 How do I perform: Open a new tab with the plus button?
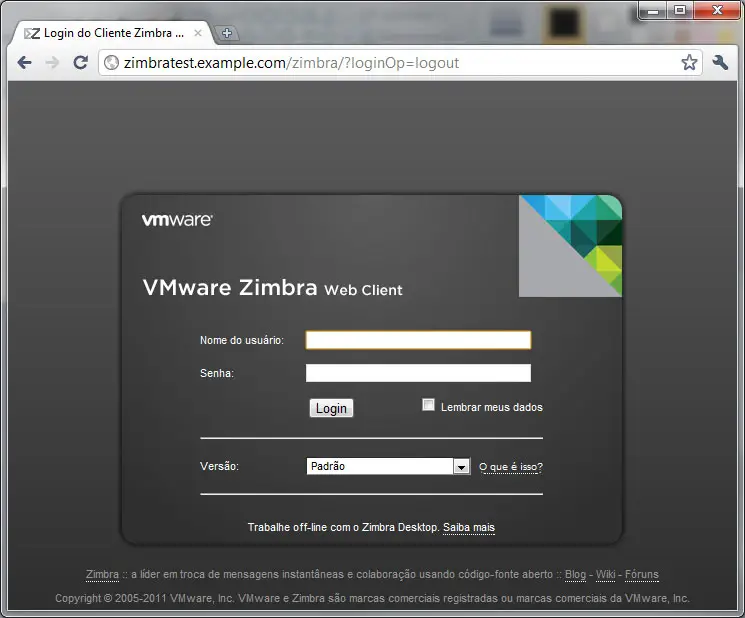click(x=227, y=33)
